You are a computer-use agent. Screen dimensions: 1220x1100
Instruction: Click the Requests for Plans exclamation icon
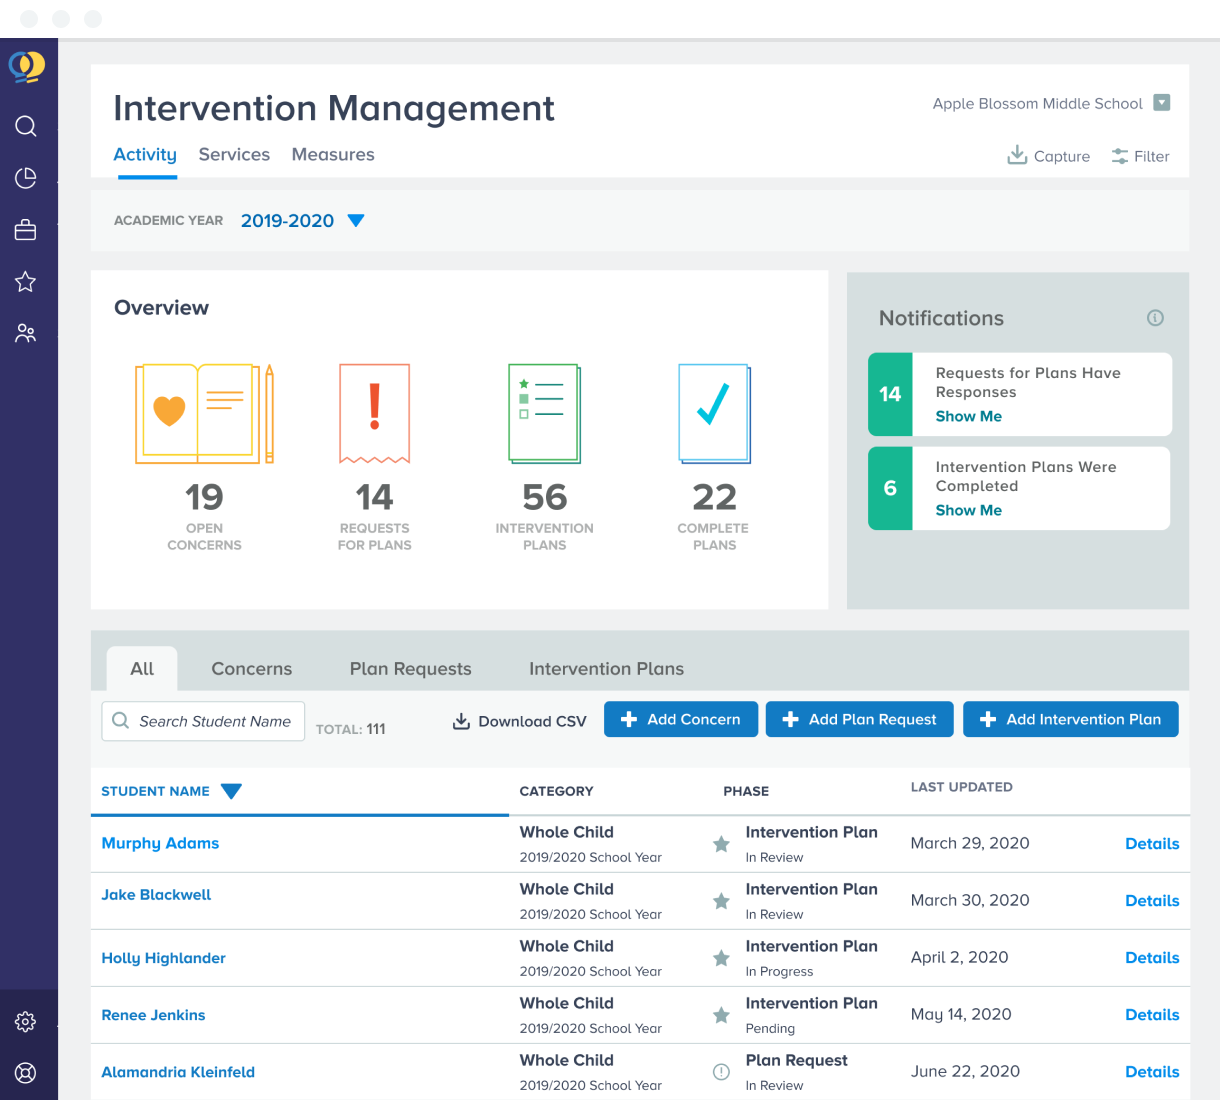pos(375,414)
